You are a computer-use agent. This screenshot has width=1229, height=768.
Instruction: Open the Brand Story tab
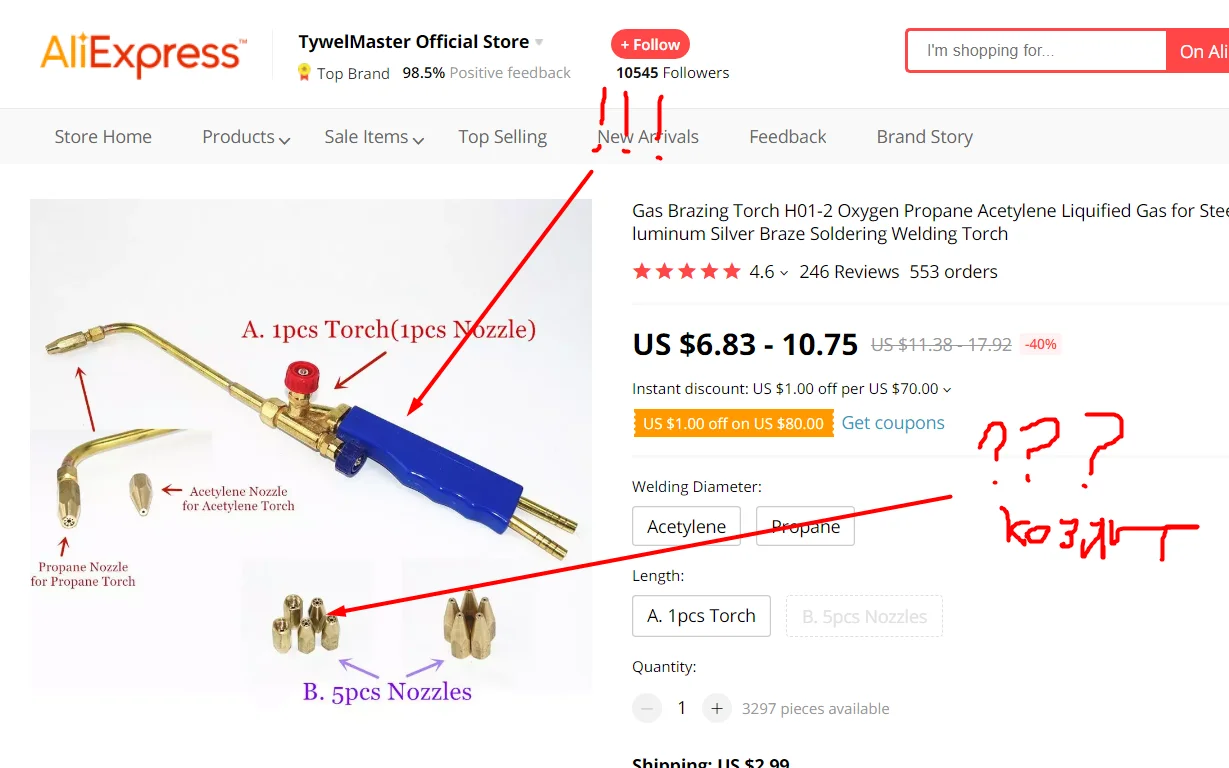(x=925, y=137)
